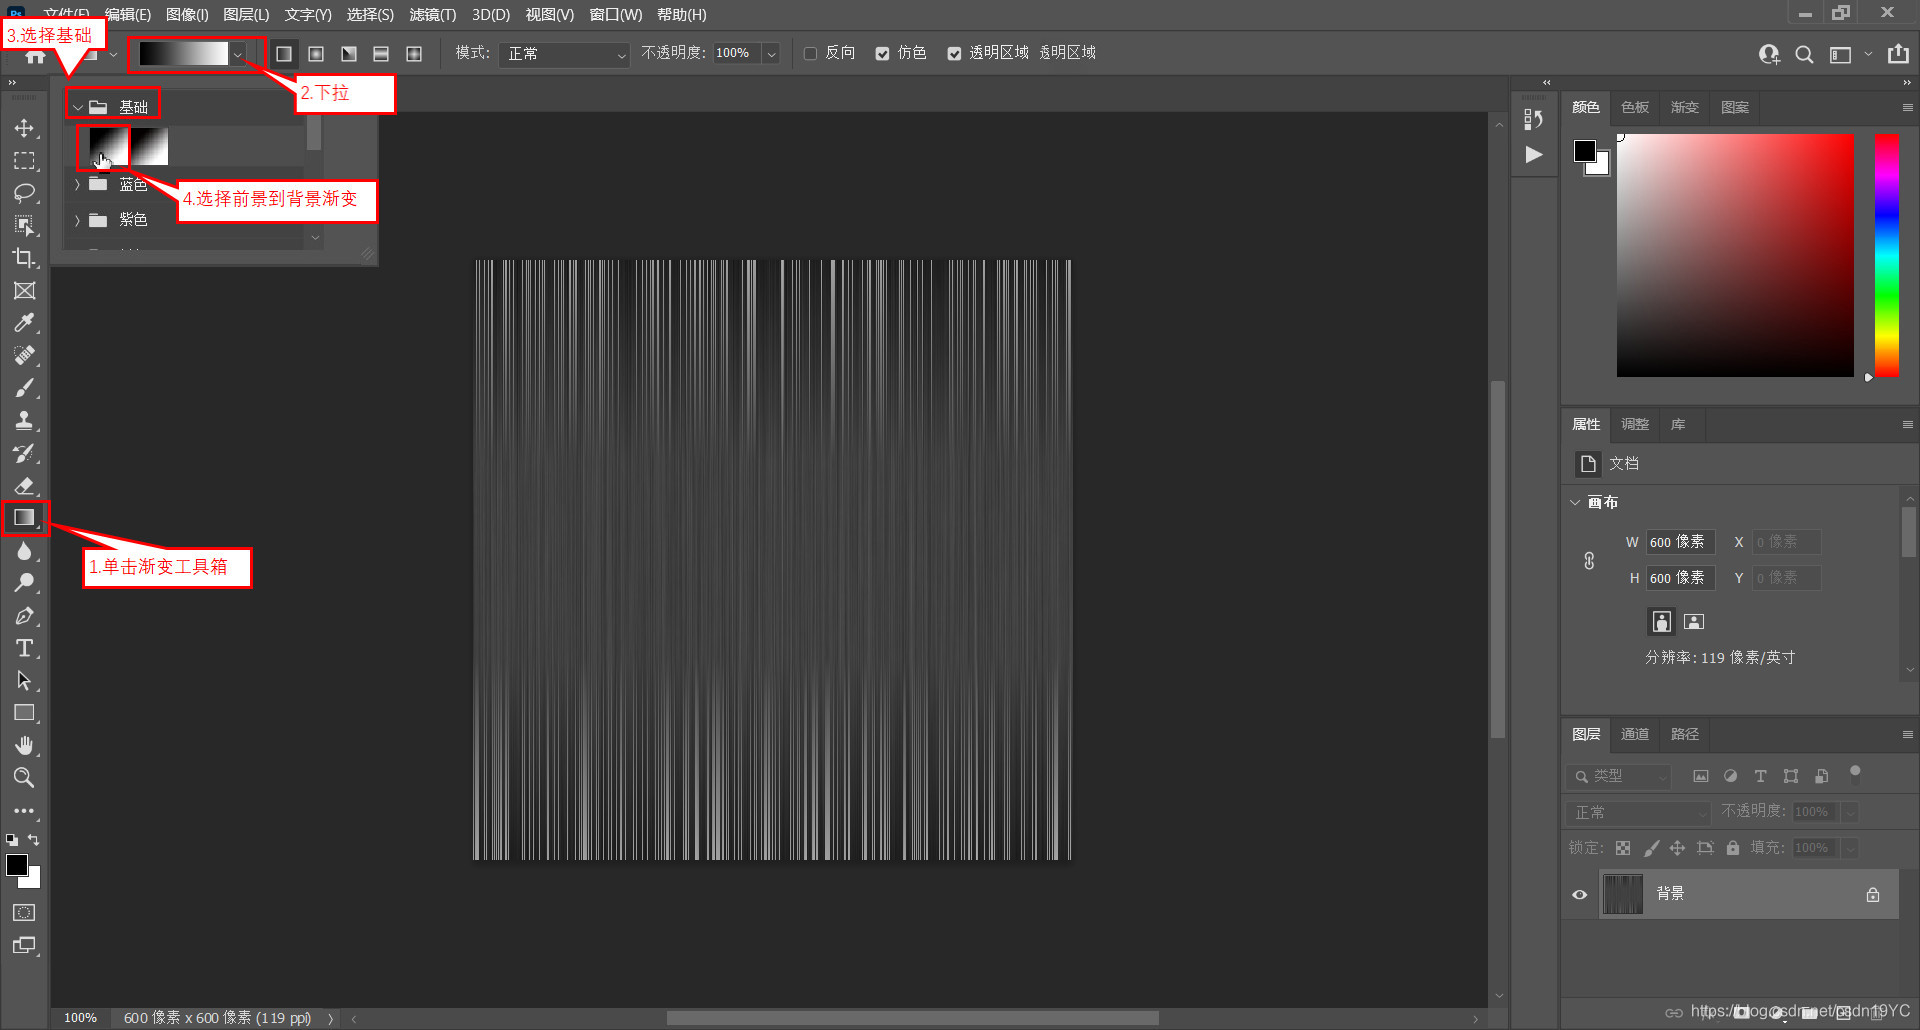Select the History Brush tool

click(24, 453)
